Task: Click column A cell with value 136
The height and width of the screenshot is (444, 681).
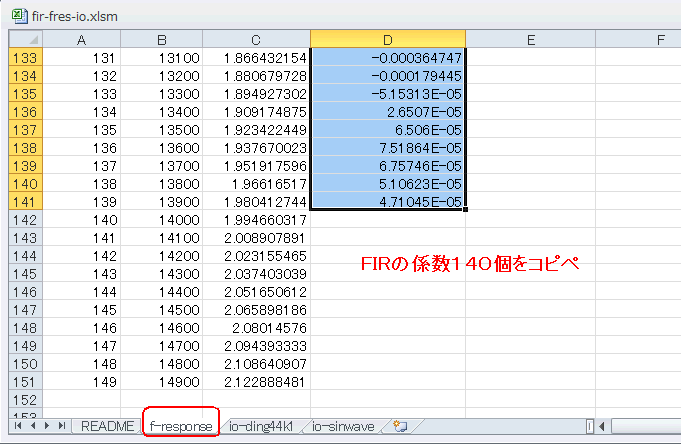Action: point(82,148)
